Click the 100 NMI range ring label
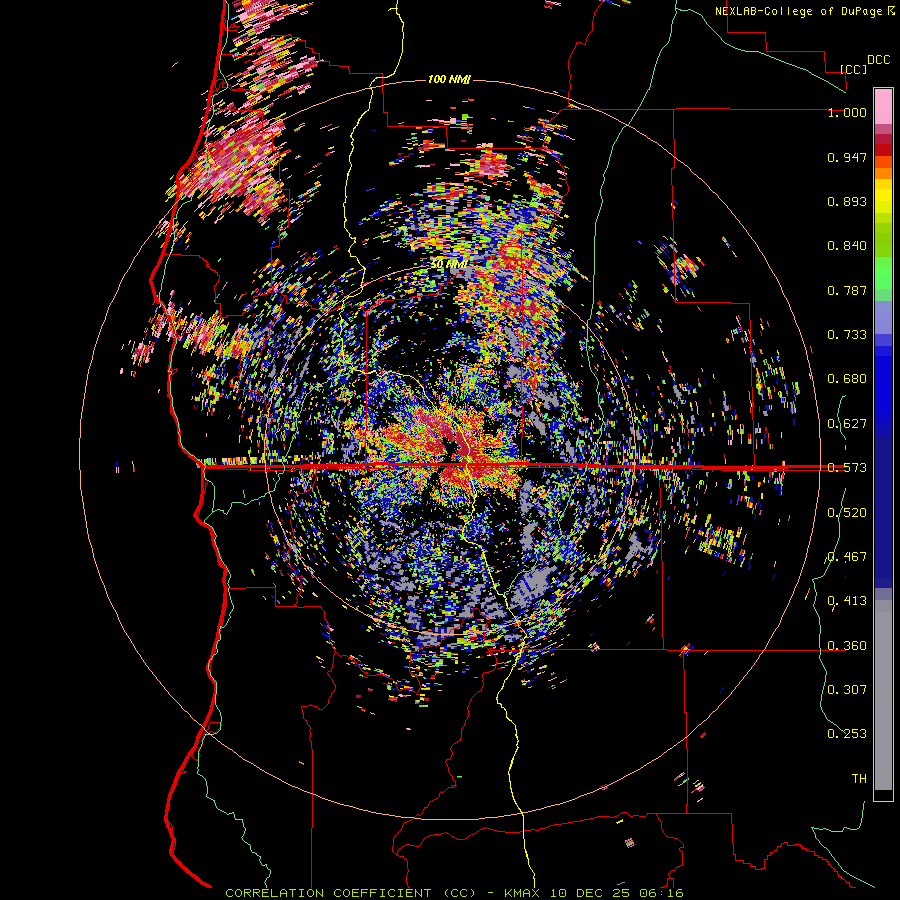Screen dimensions: 900x900 (x=449, y=79)
